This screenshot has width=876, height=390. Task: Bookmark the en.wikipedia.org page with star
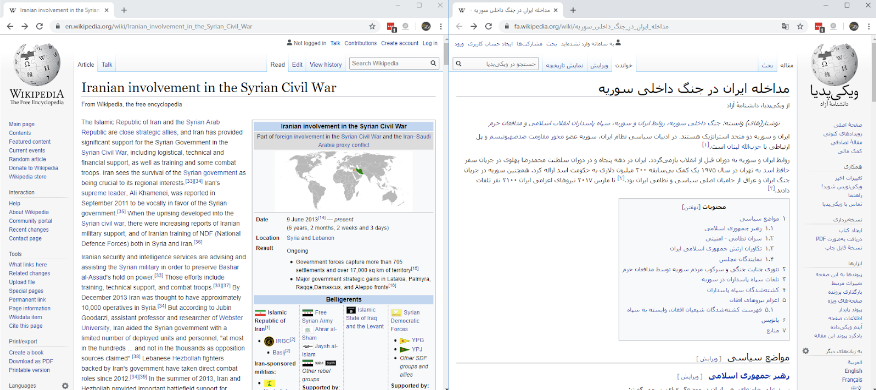[x=372, y=26]
